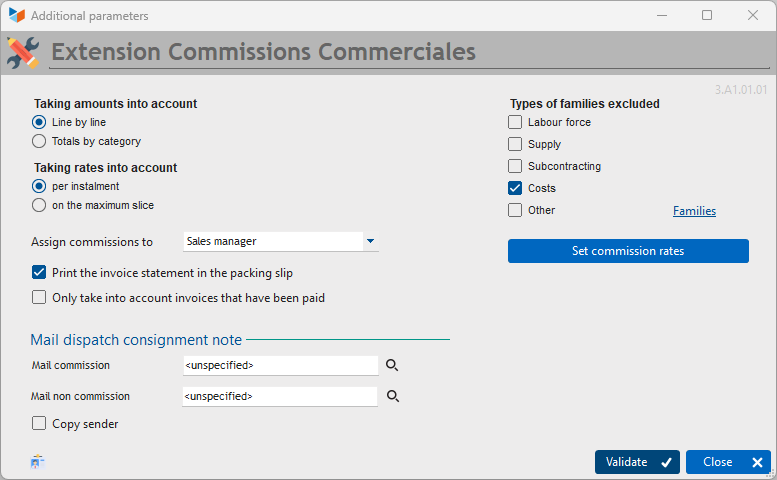Minimize the Additional parameters window

(662, 15)
